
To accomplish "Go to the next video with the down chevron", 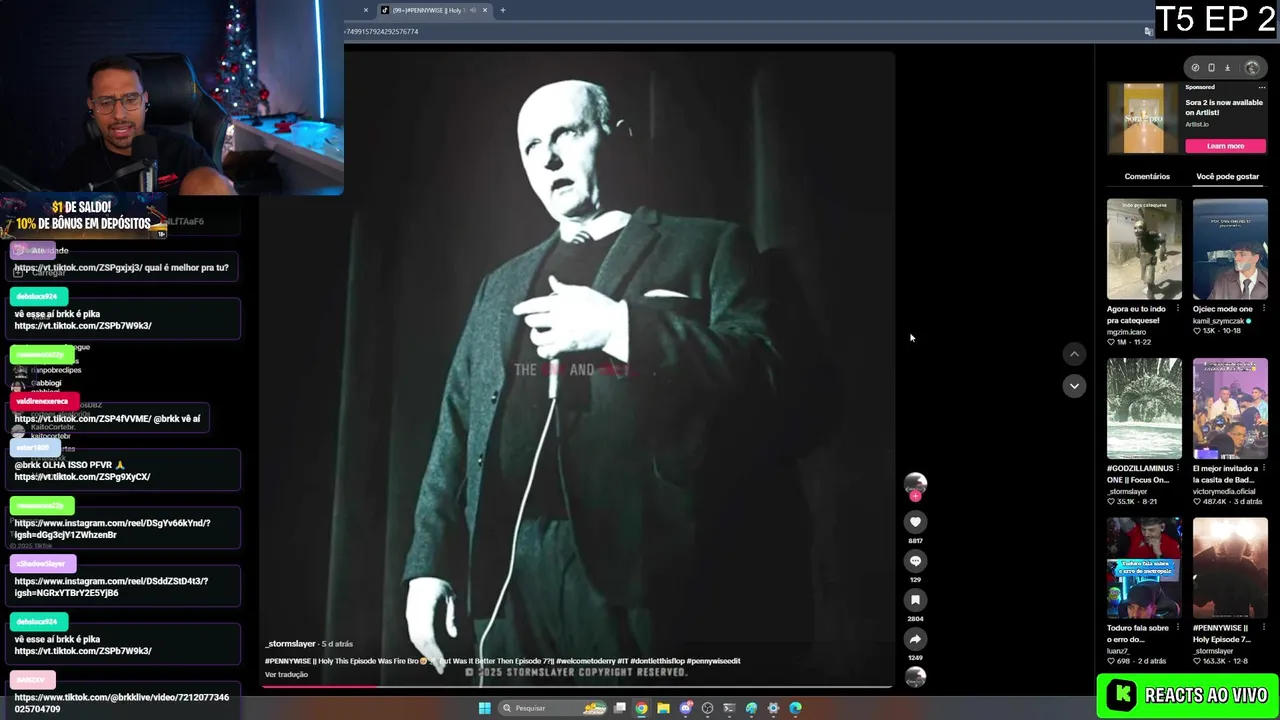I will click(x=1074, y=386).
